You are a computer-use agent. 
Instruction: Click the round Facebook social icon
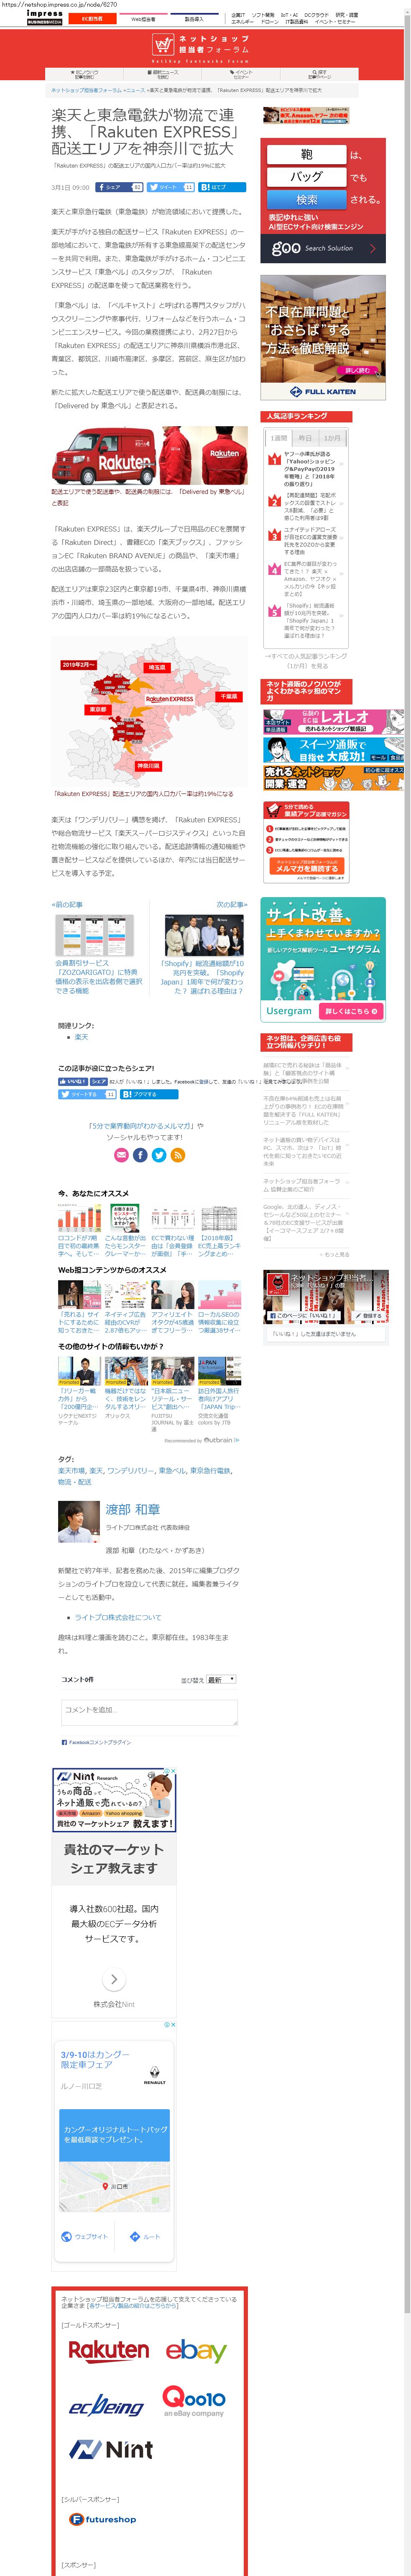[x=140, y=1155]
